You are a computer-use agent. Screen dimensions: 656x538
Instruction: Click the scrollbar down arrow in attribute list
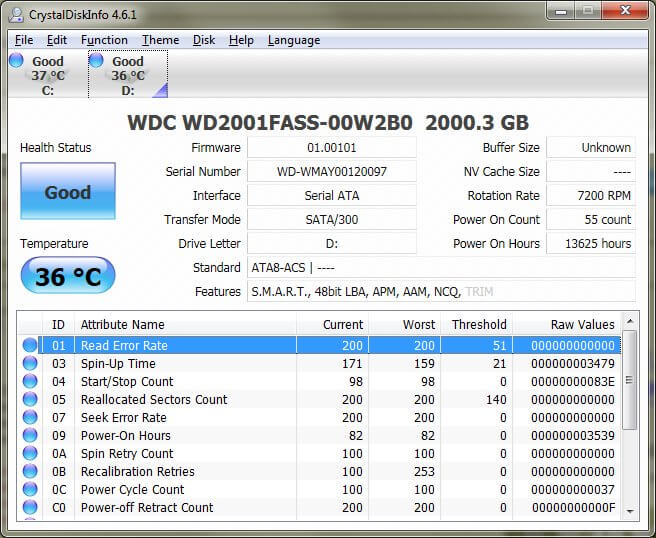[629, 510]
